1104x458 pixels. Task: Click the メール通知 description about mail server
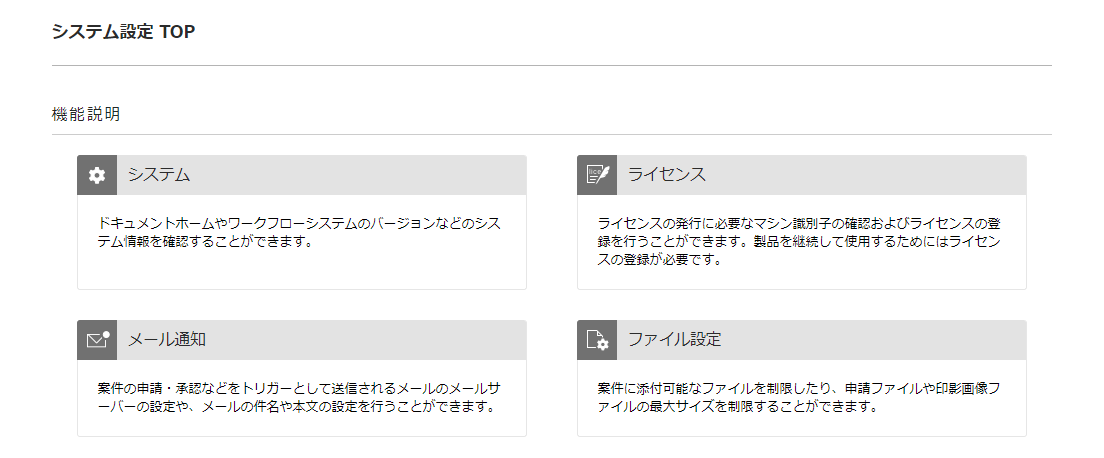tap(299, 398)
